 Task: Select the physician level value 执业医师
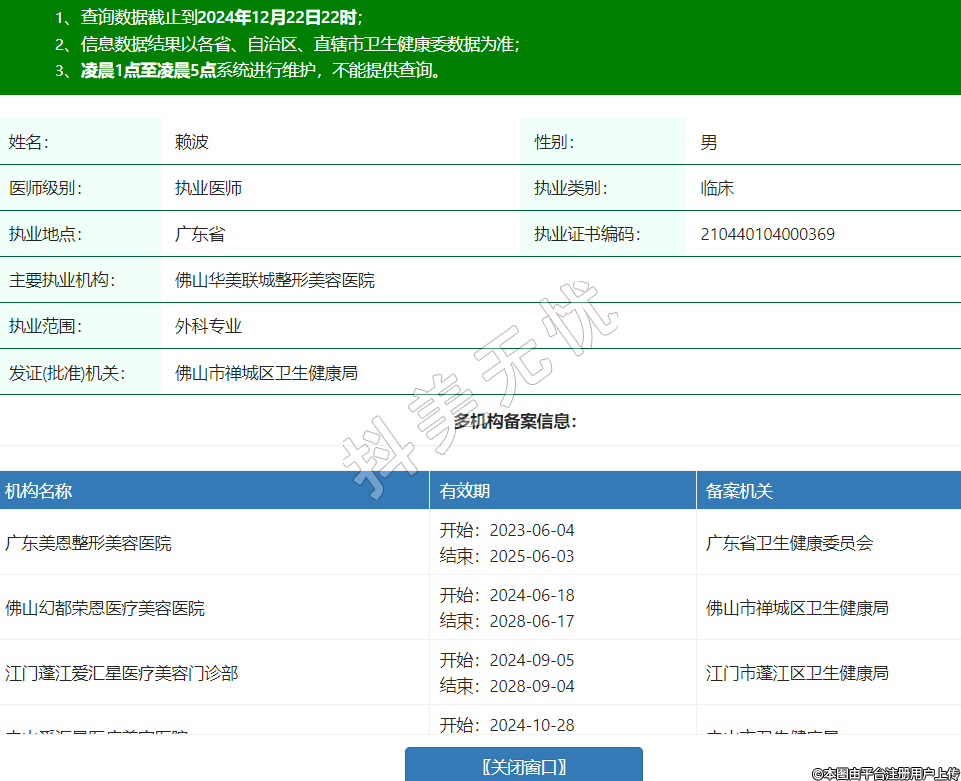tap(208, 188)
